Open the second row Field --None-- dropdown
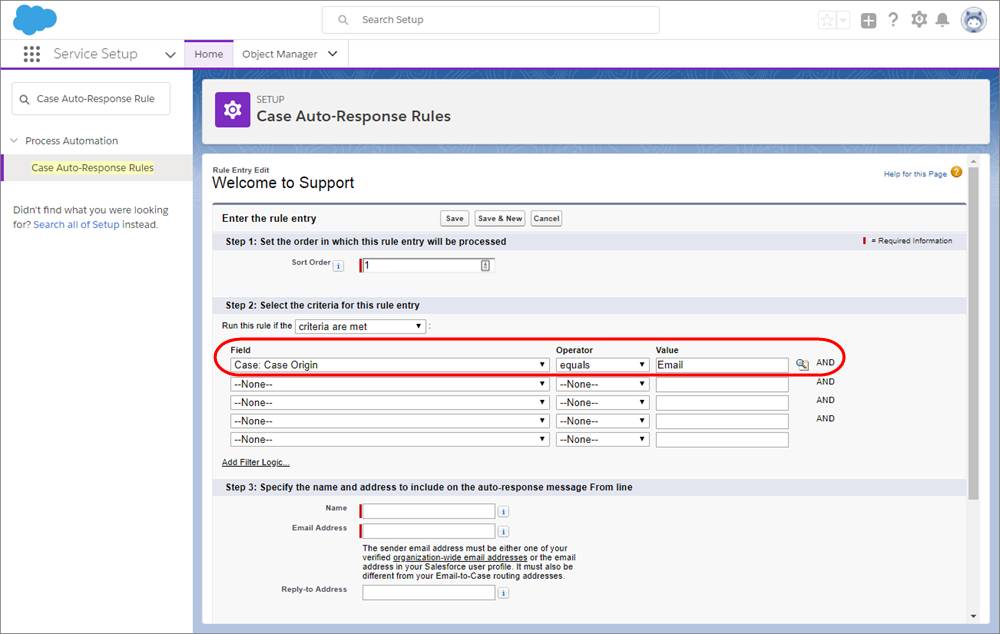 [390, 384]
